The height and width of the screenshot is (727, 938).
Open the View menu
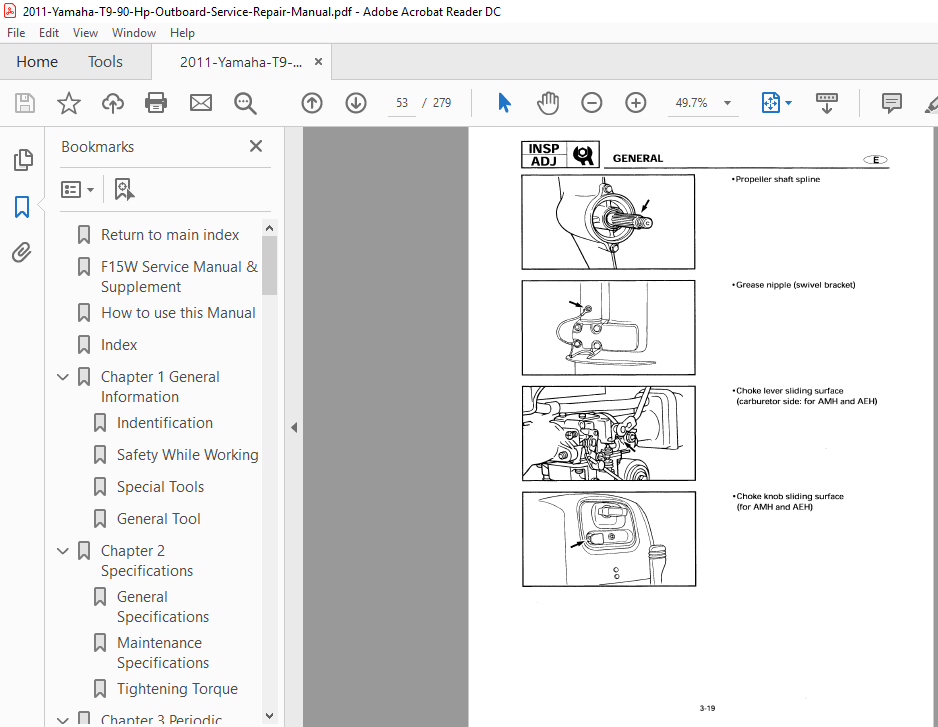[x=86, y=33]
